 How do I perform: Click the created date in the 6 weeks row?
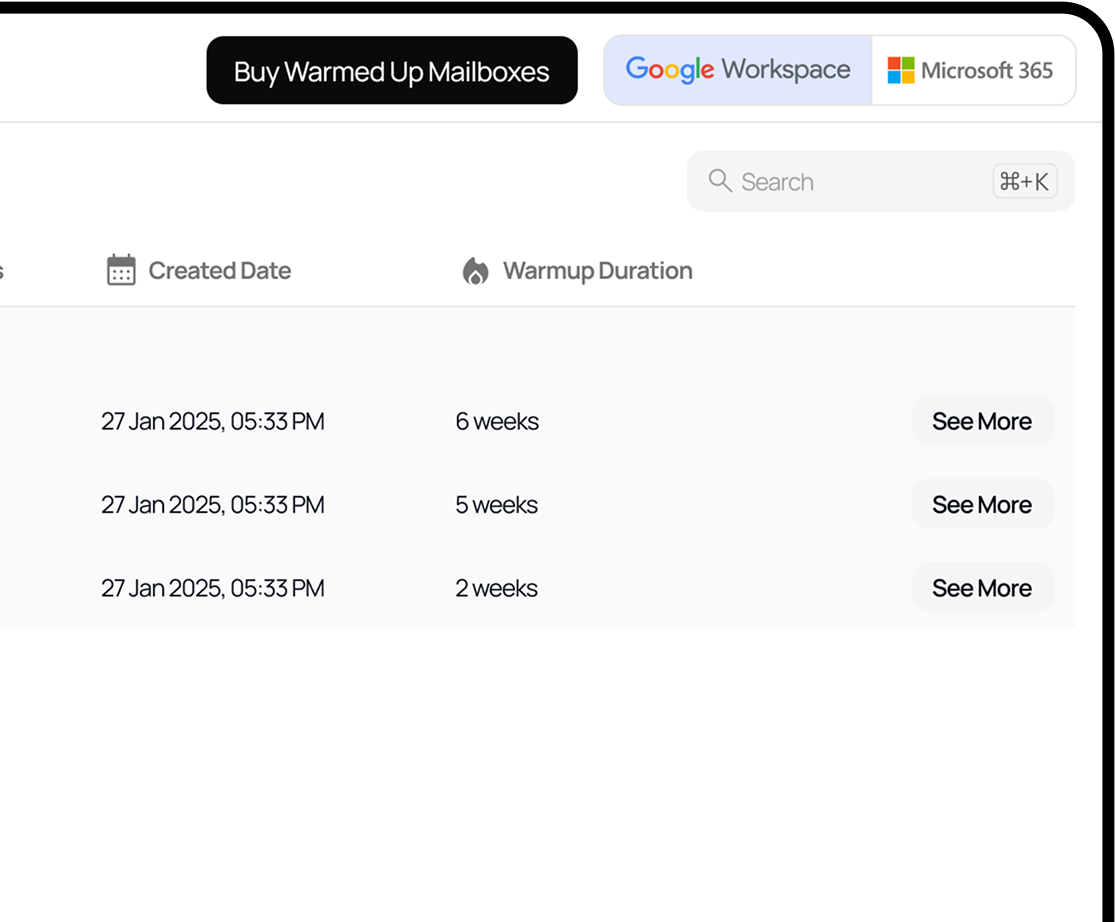(213, 422)
